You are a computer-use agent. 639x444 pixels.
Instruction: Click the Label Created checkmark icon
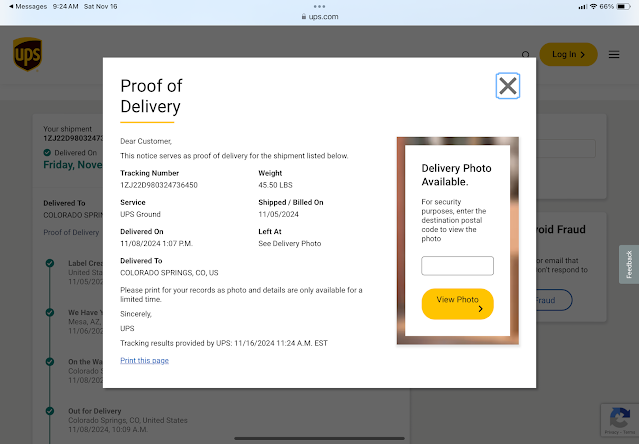pyautogui.click(x=50, y=263)
